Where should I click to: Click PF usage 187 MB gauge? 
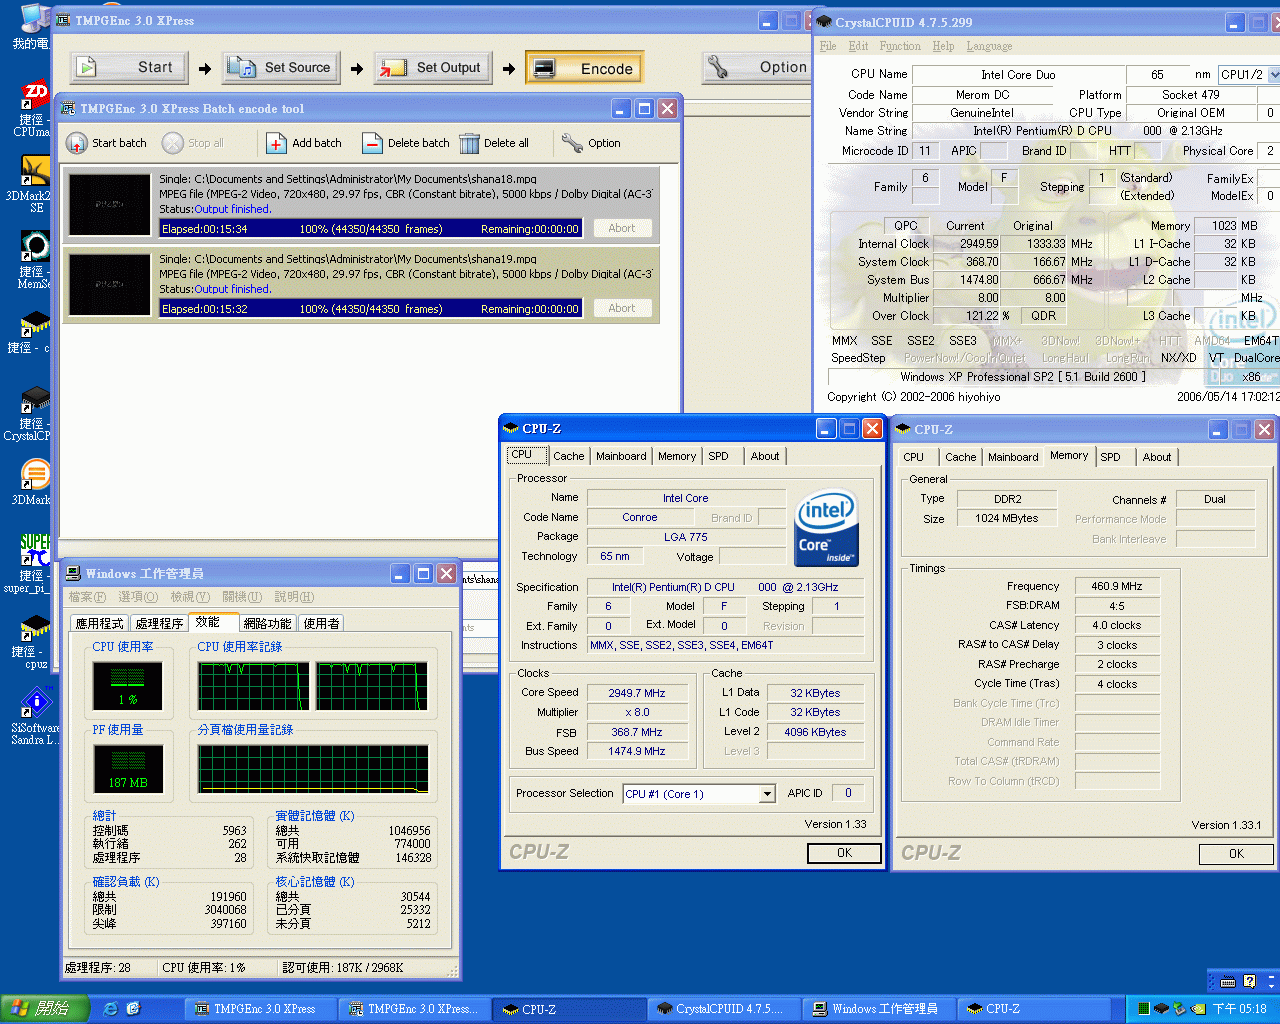(x=128, y=769)
